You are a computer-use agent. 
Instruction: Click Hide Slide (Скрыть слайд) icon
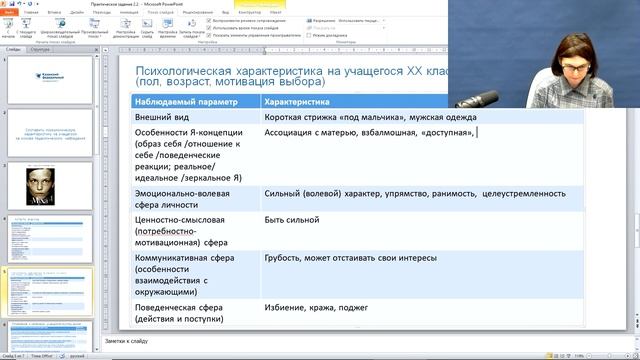click(147, 24)
